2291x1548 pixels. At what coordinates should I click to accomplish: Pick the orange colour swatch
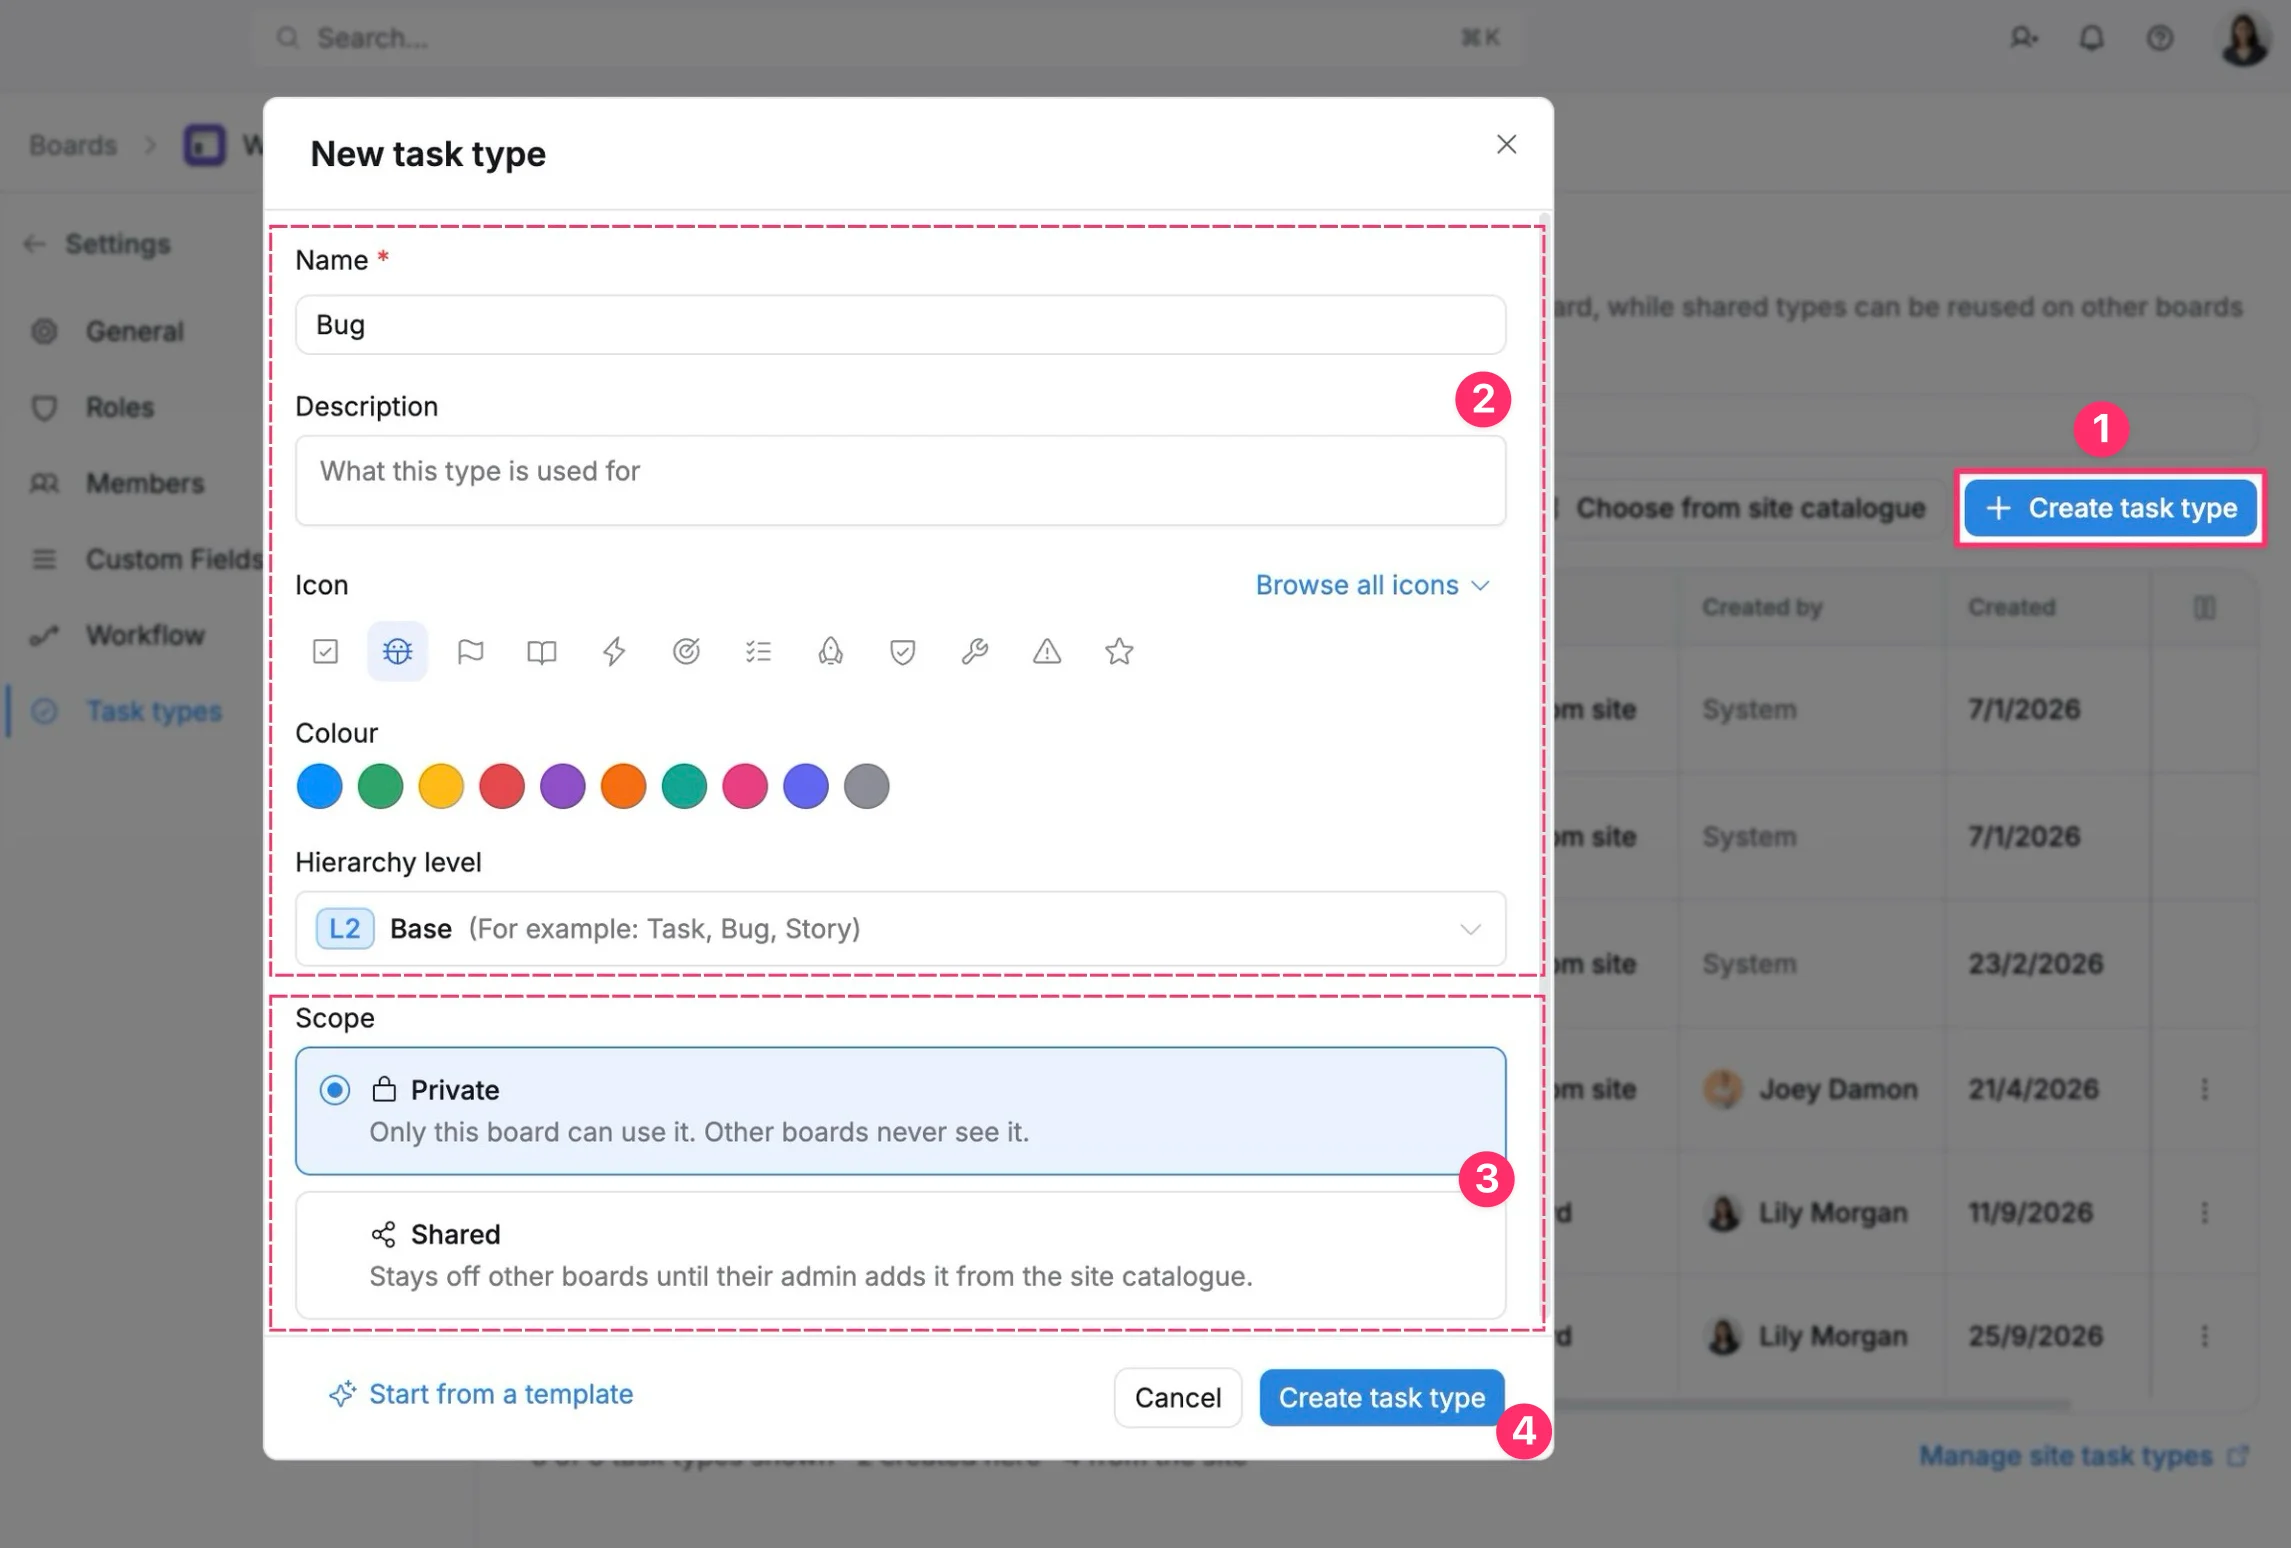tap(624, 786)
